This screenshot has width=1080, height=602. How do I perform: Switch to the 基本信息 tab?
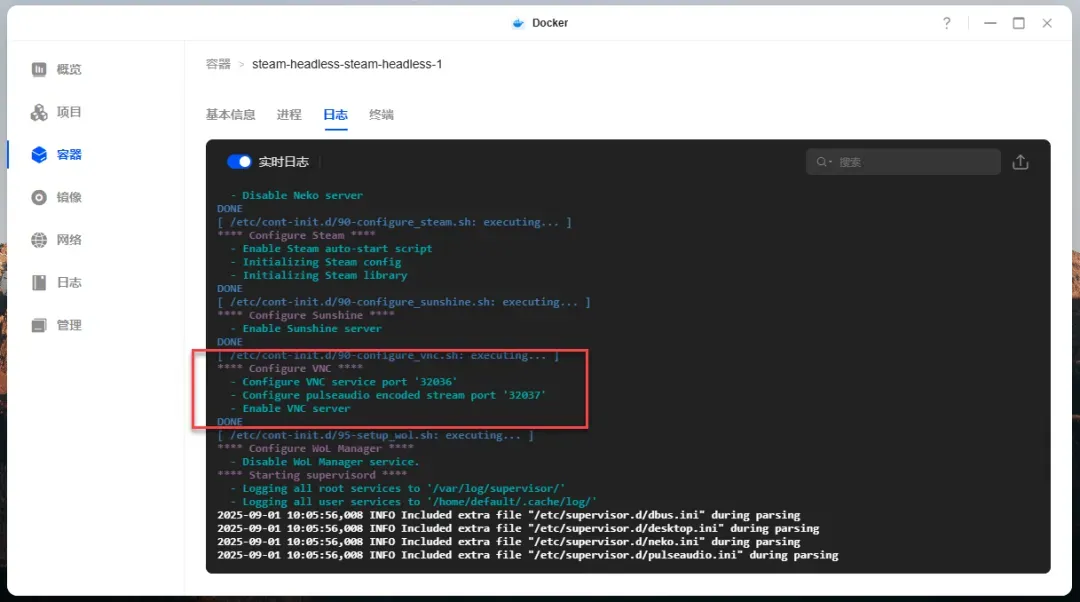coord(230,115)
